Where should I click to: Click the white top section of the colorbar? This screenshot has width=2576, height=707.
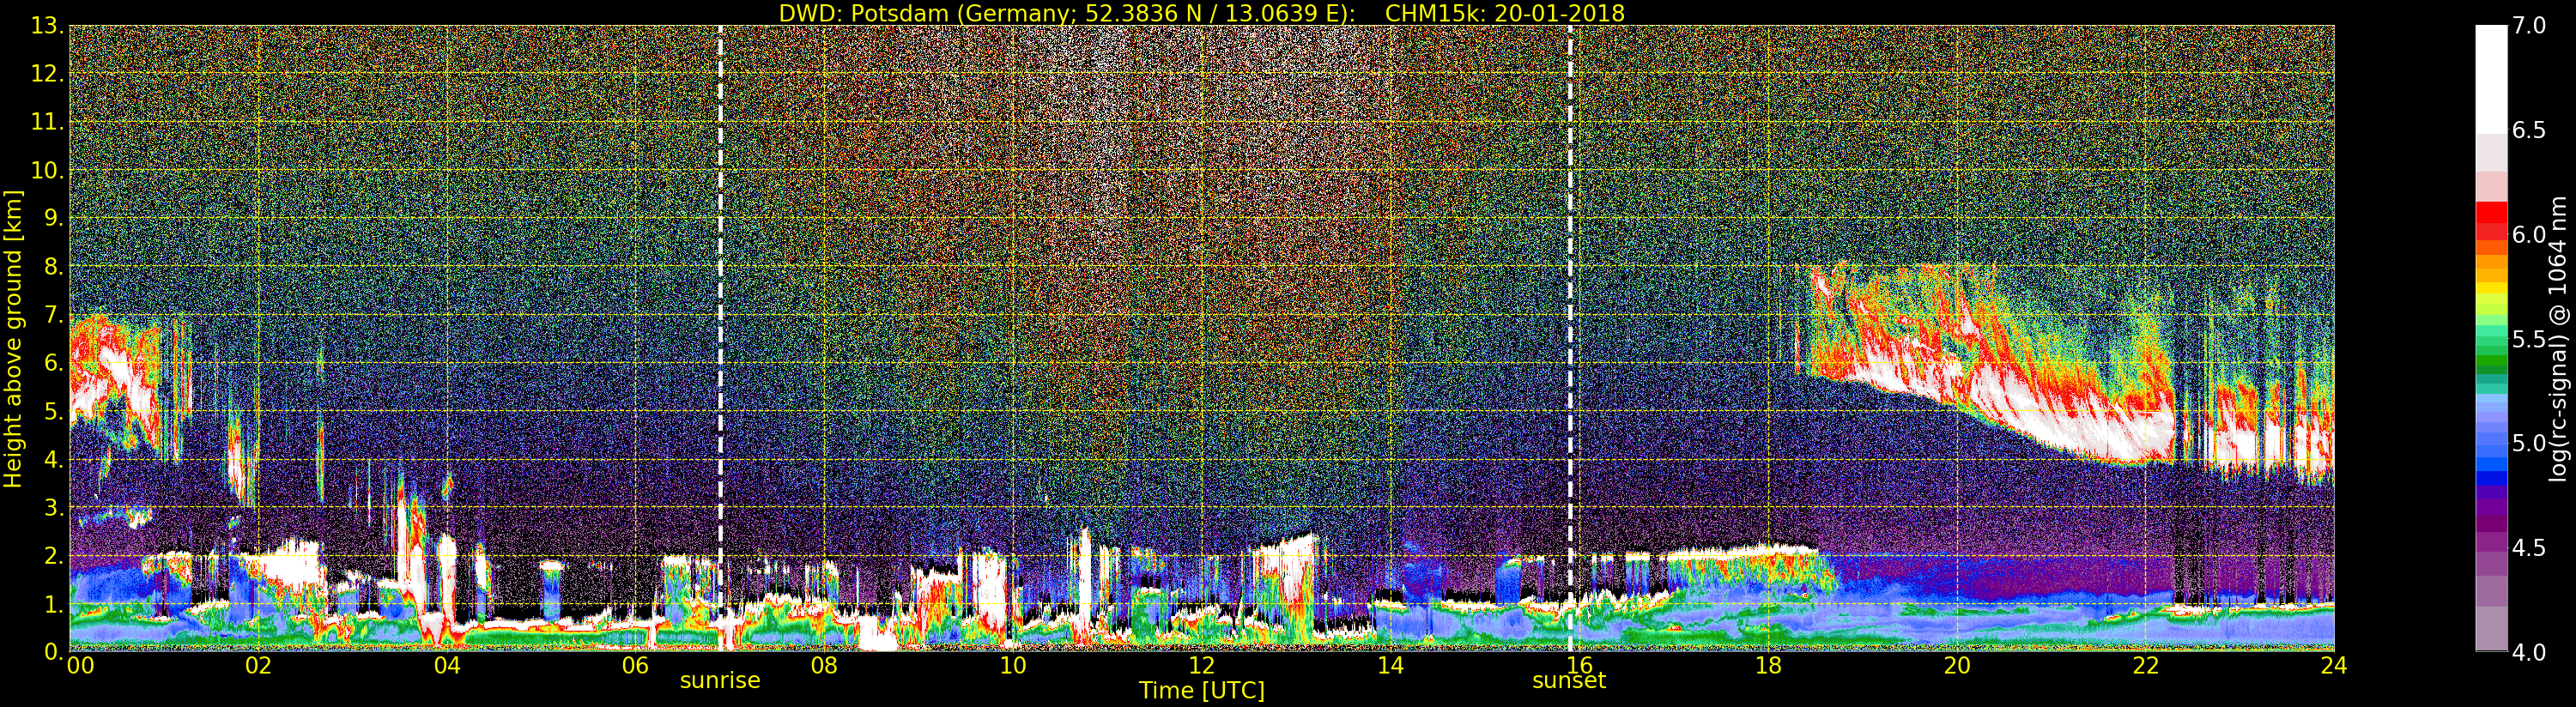(2491, 80)
